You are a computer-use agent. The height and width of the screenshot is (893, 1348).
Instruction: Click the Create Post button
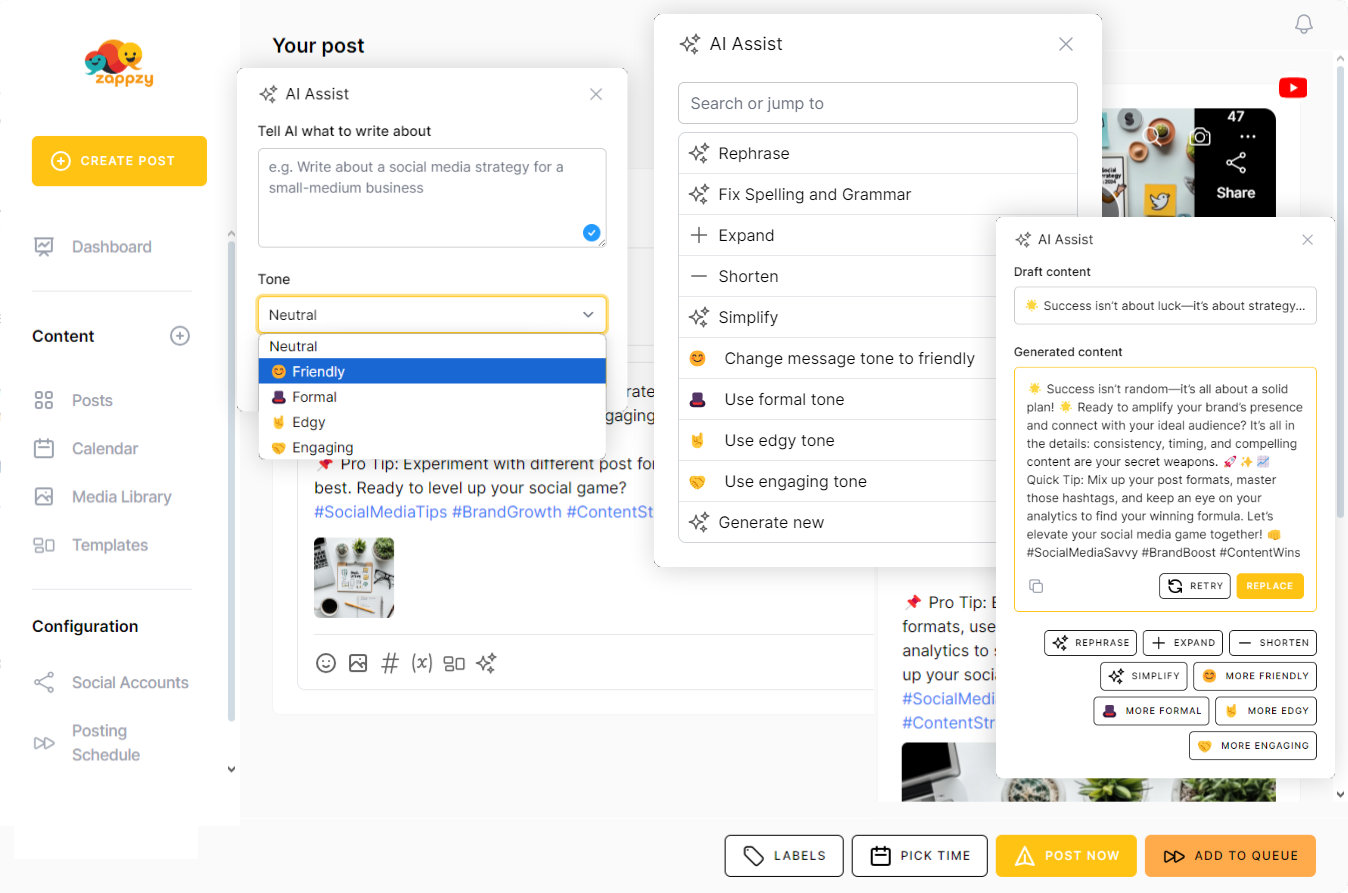click(119, 161)
